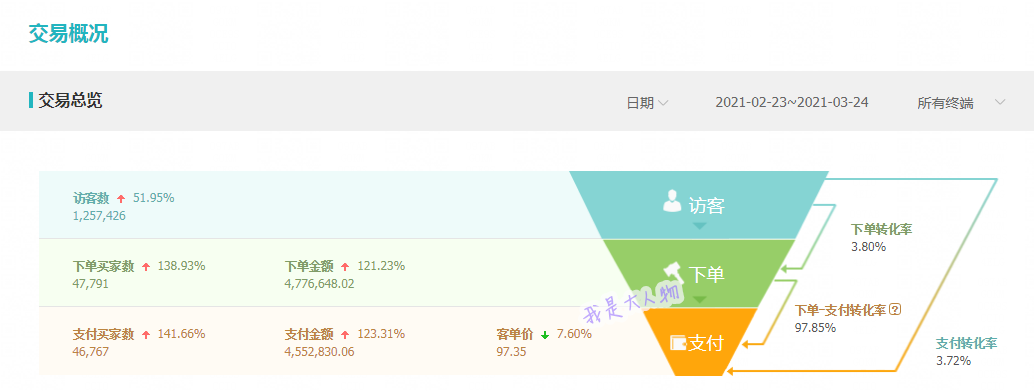Expand the 所有终端 terminal selector
Viewport: 1034px width, 391px height.
[961, 103]
